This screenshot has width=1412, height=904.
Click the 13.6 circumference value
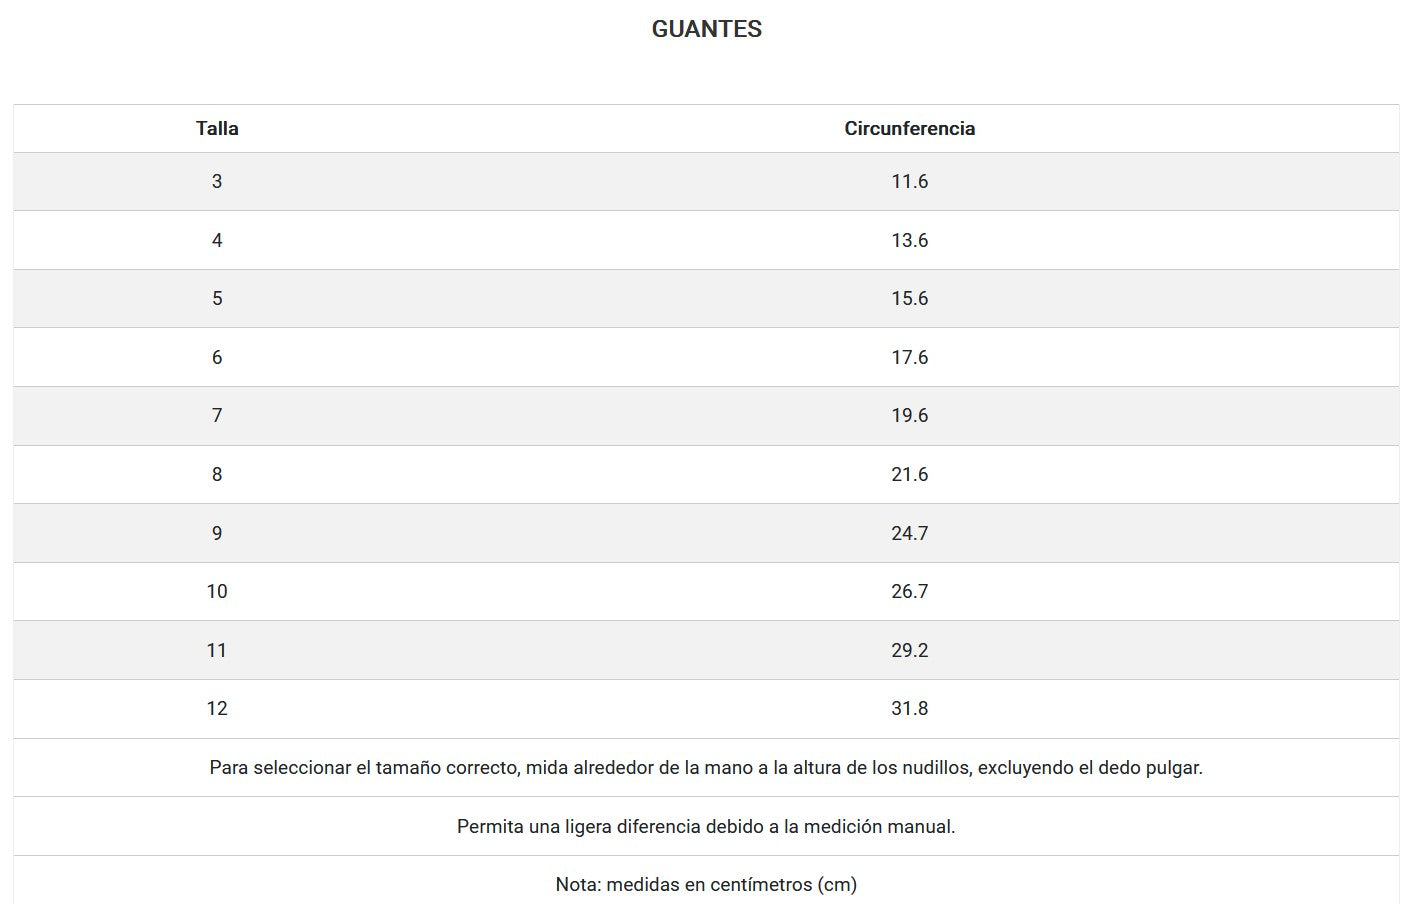pos(909,240)
